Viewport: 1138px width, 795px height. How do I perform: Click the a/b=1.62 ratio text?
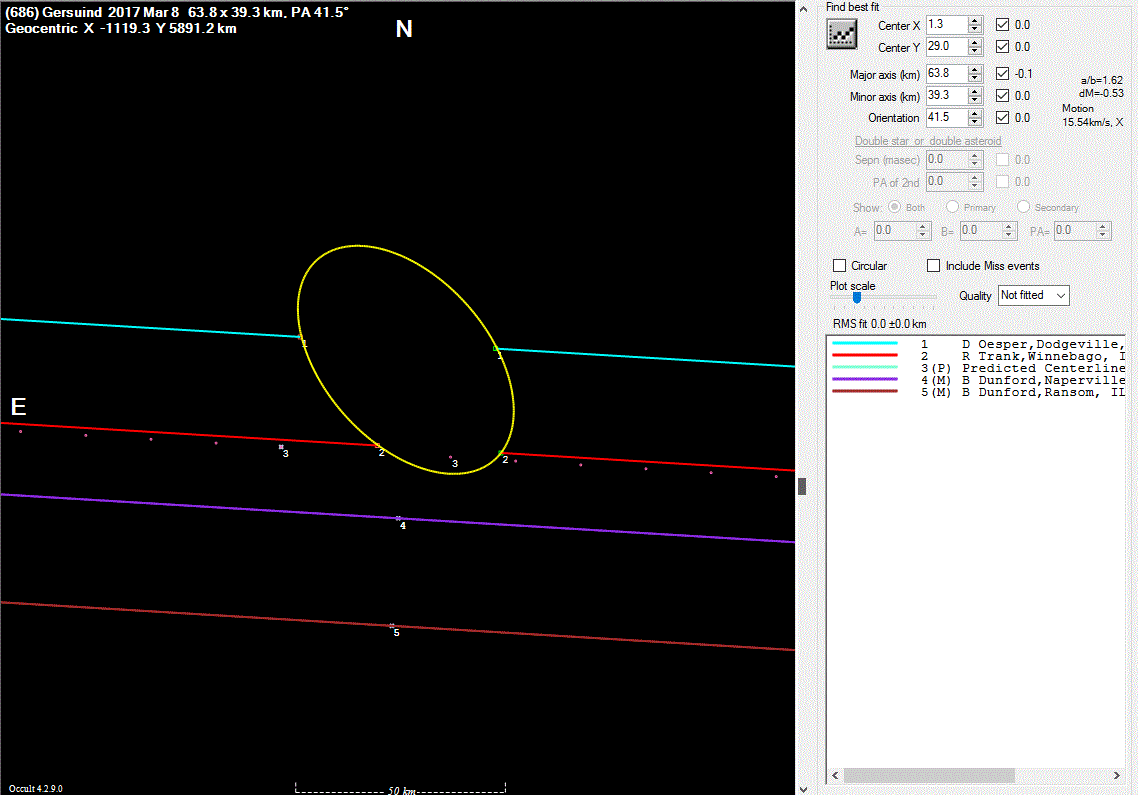coord(1102,81)
